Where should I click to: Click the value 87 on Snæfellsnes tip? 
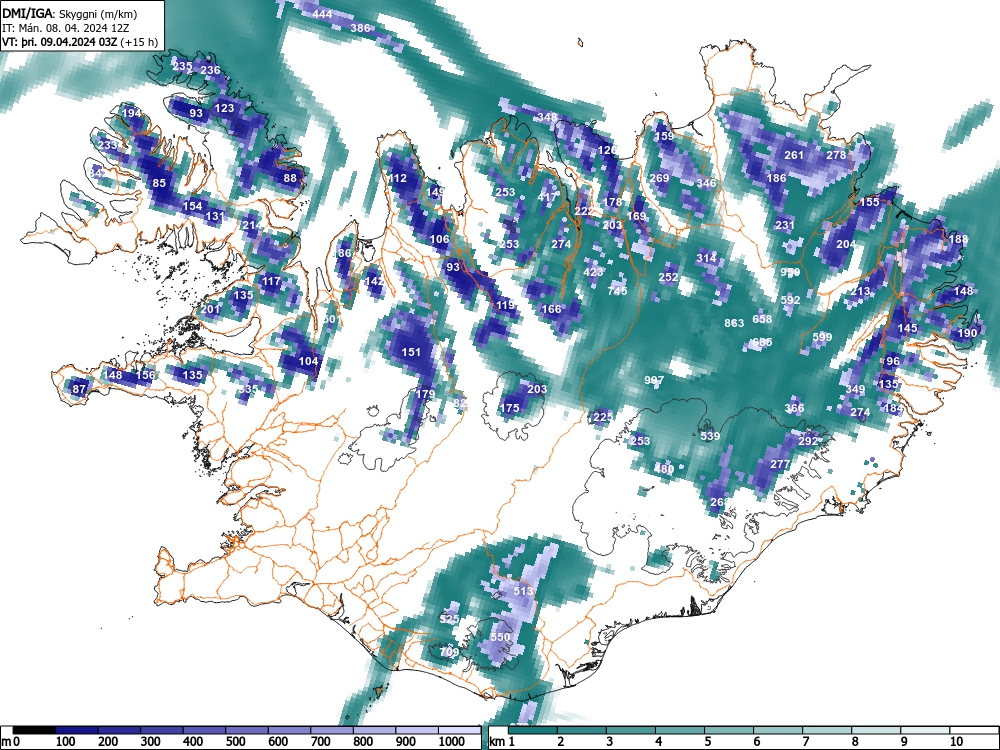click(x=79, y=388)
